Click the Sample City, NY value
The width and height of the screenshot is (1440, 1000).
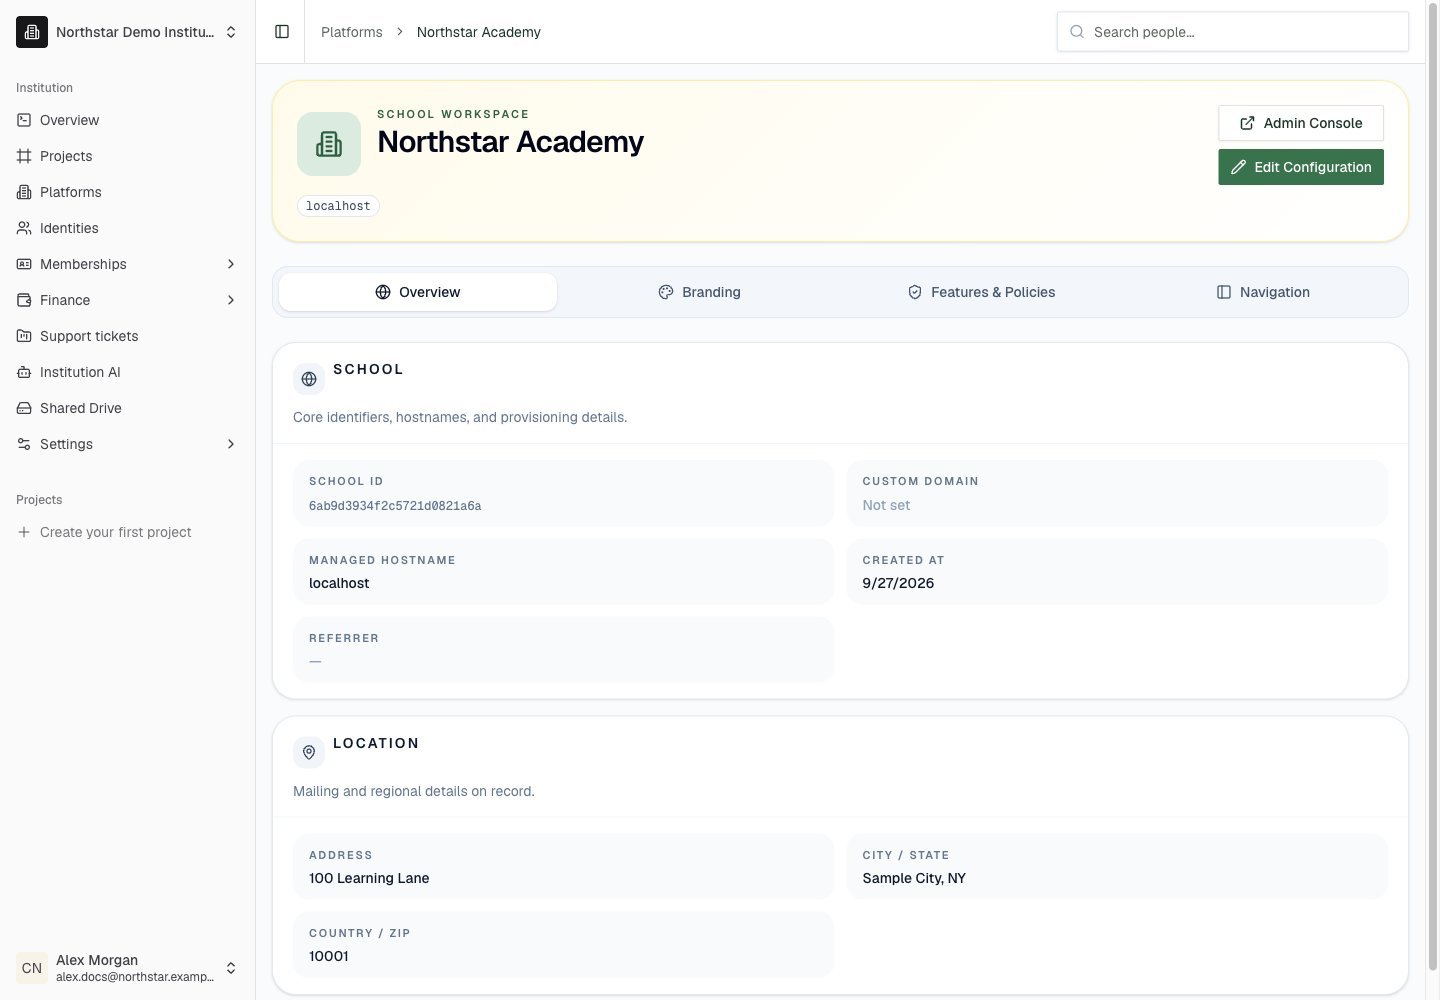click(914, 878)
